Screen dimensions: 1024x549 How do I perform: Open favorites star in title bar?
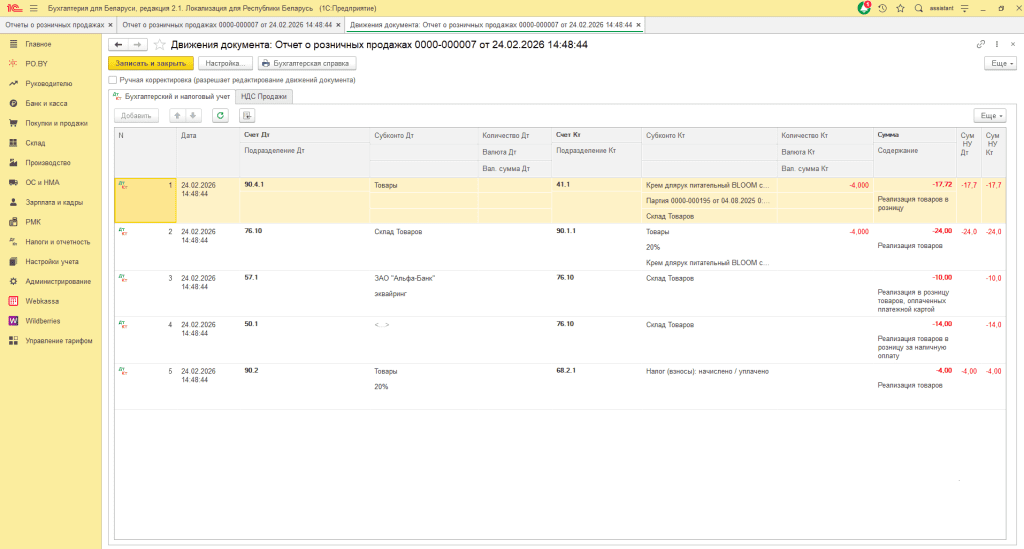(900, 7)
